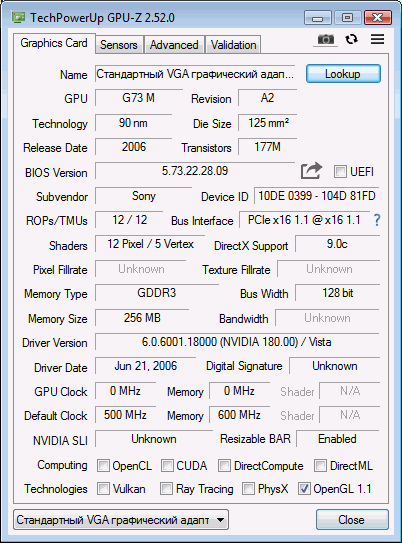
Task: Click the Digital Signature Unknown field
Action: click(x=334, y=366)
